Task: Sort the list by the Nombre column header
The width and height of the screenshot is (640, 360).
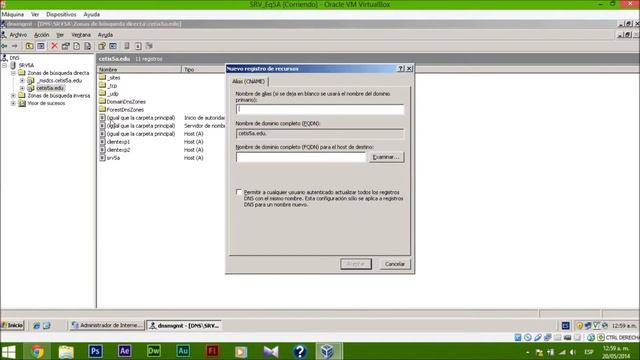Action: 139,70
